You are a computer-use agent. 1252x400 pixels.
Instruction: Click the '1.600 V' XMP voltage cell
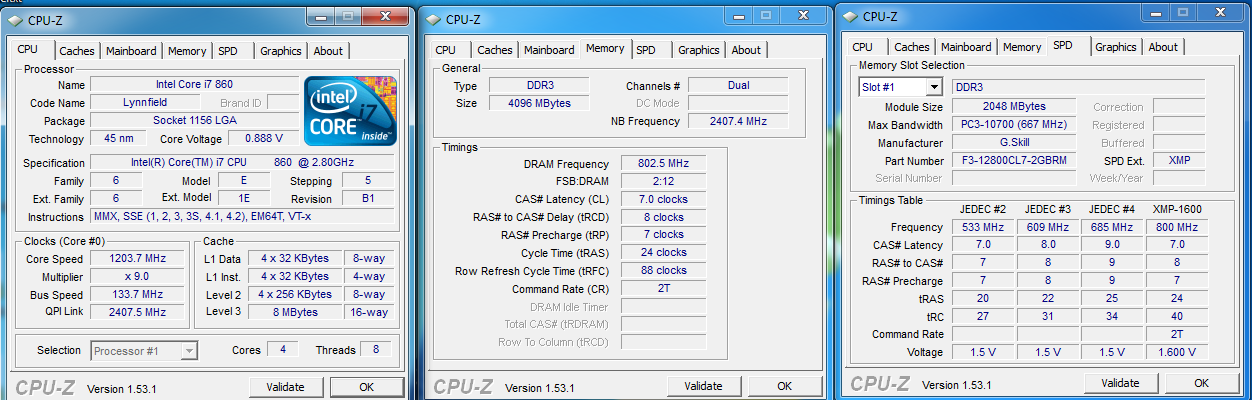1176,352
